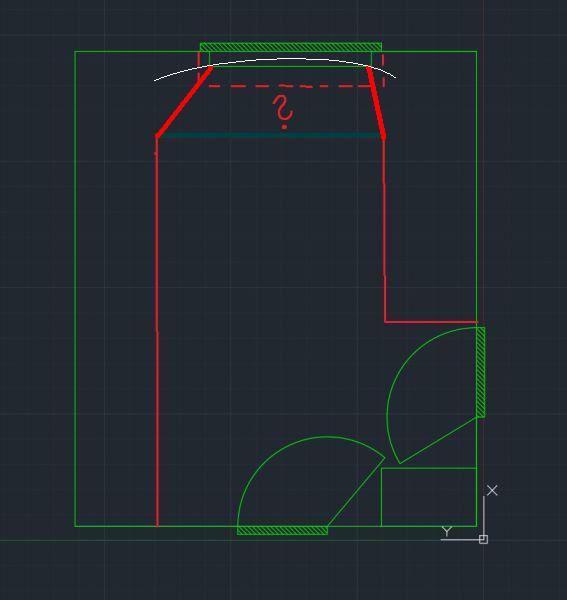
Task: Select the red vertical line on right side
Action: [385, 230]
